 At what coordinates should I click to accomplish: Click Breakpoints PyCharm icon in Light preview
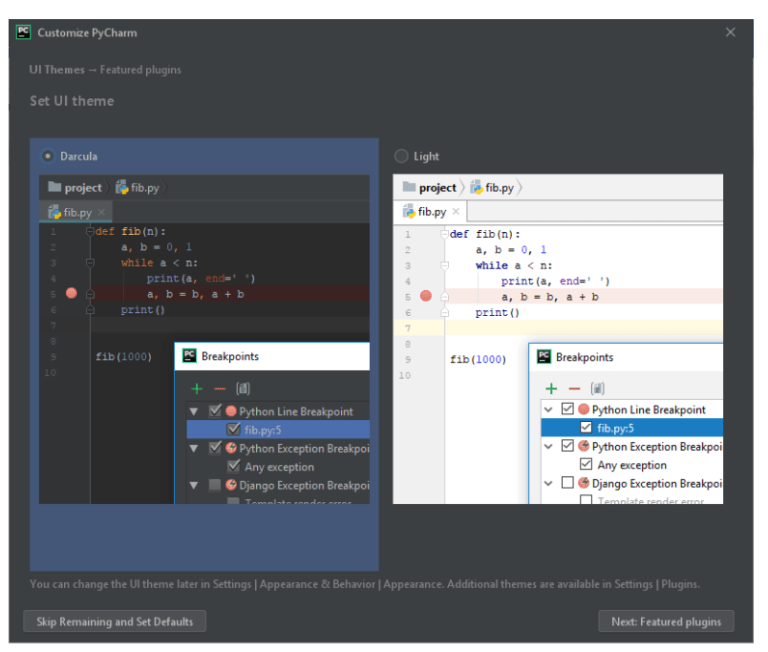[x=544, y=357]
